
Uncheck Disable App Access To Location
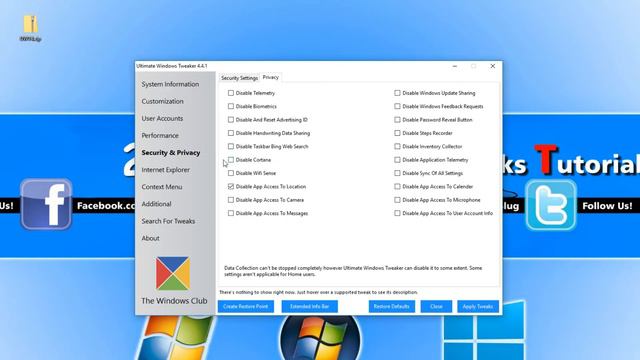coord(231,187)
